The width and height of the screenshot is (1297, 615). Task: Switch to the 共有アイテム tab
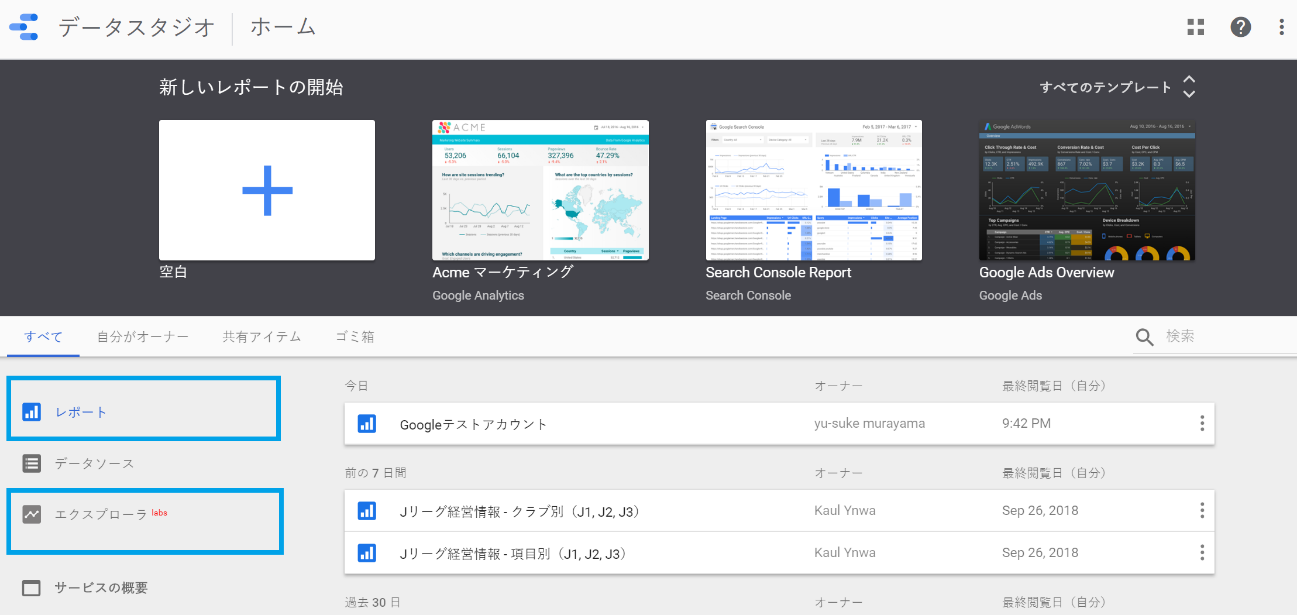tap(262, 337)
